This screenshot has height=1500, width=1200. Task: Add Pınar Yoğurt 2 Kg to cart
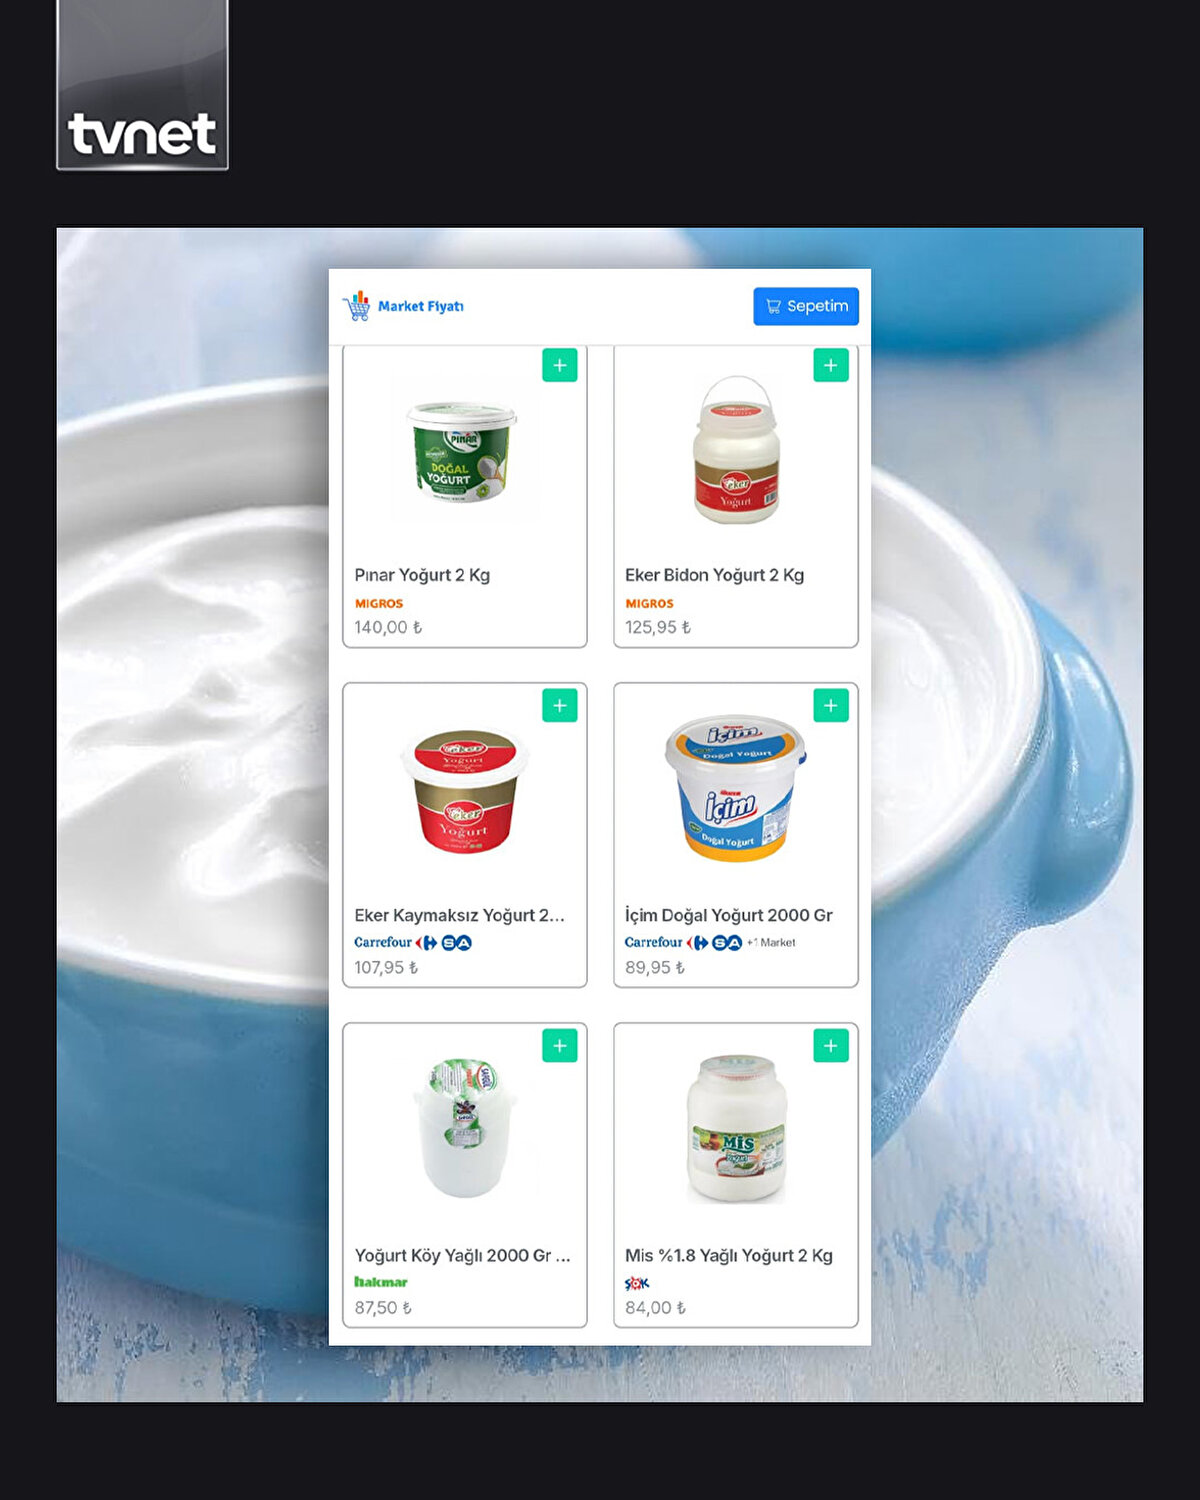pos(560,365)
